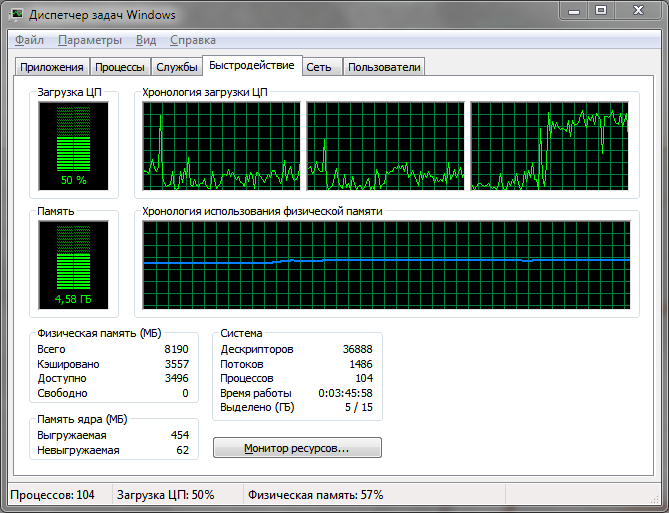Image resolution: width=669 pixels, height=513 pixels.
Task: Click the Система group label
Action: pos(241,333)
